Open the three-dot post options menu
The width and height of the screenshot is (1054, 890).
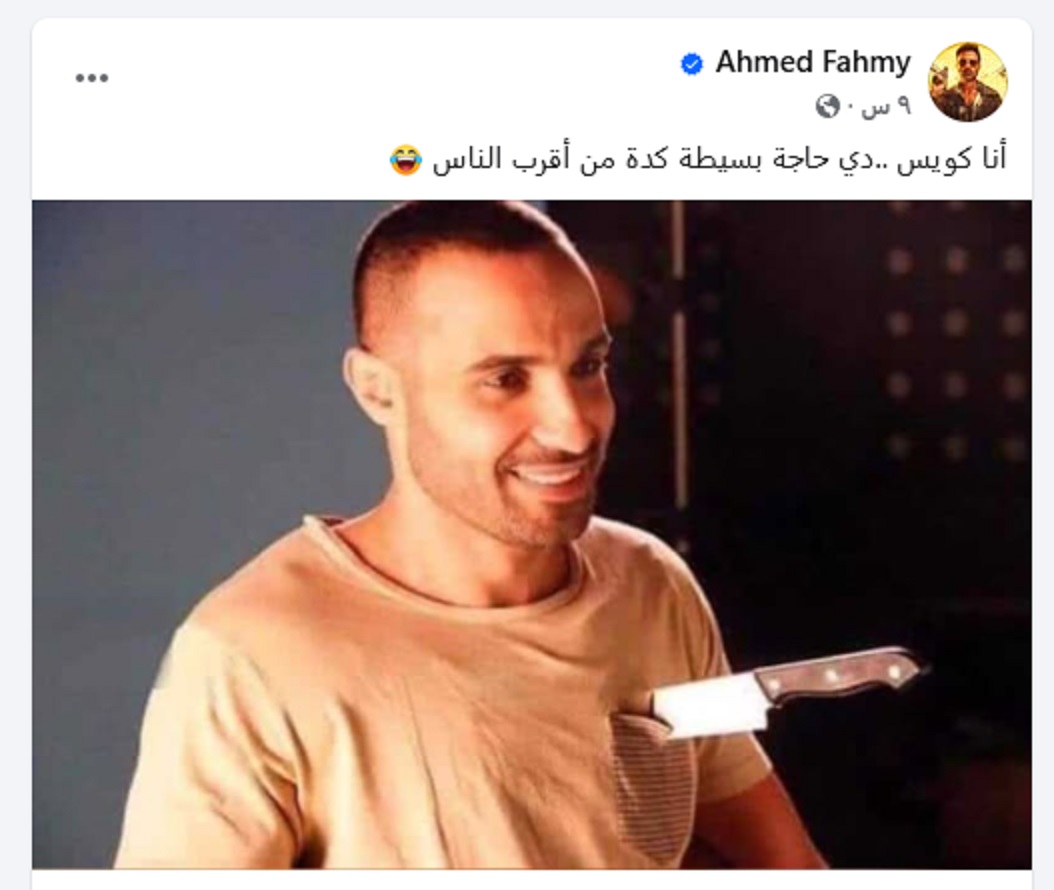pos(91,78)
